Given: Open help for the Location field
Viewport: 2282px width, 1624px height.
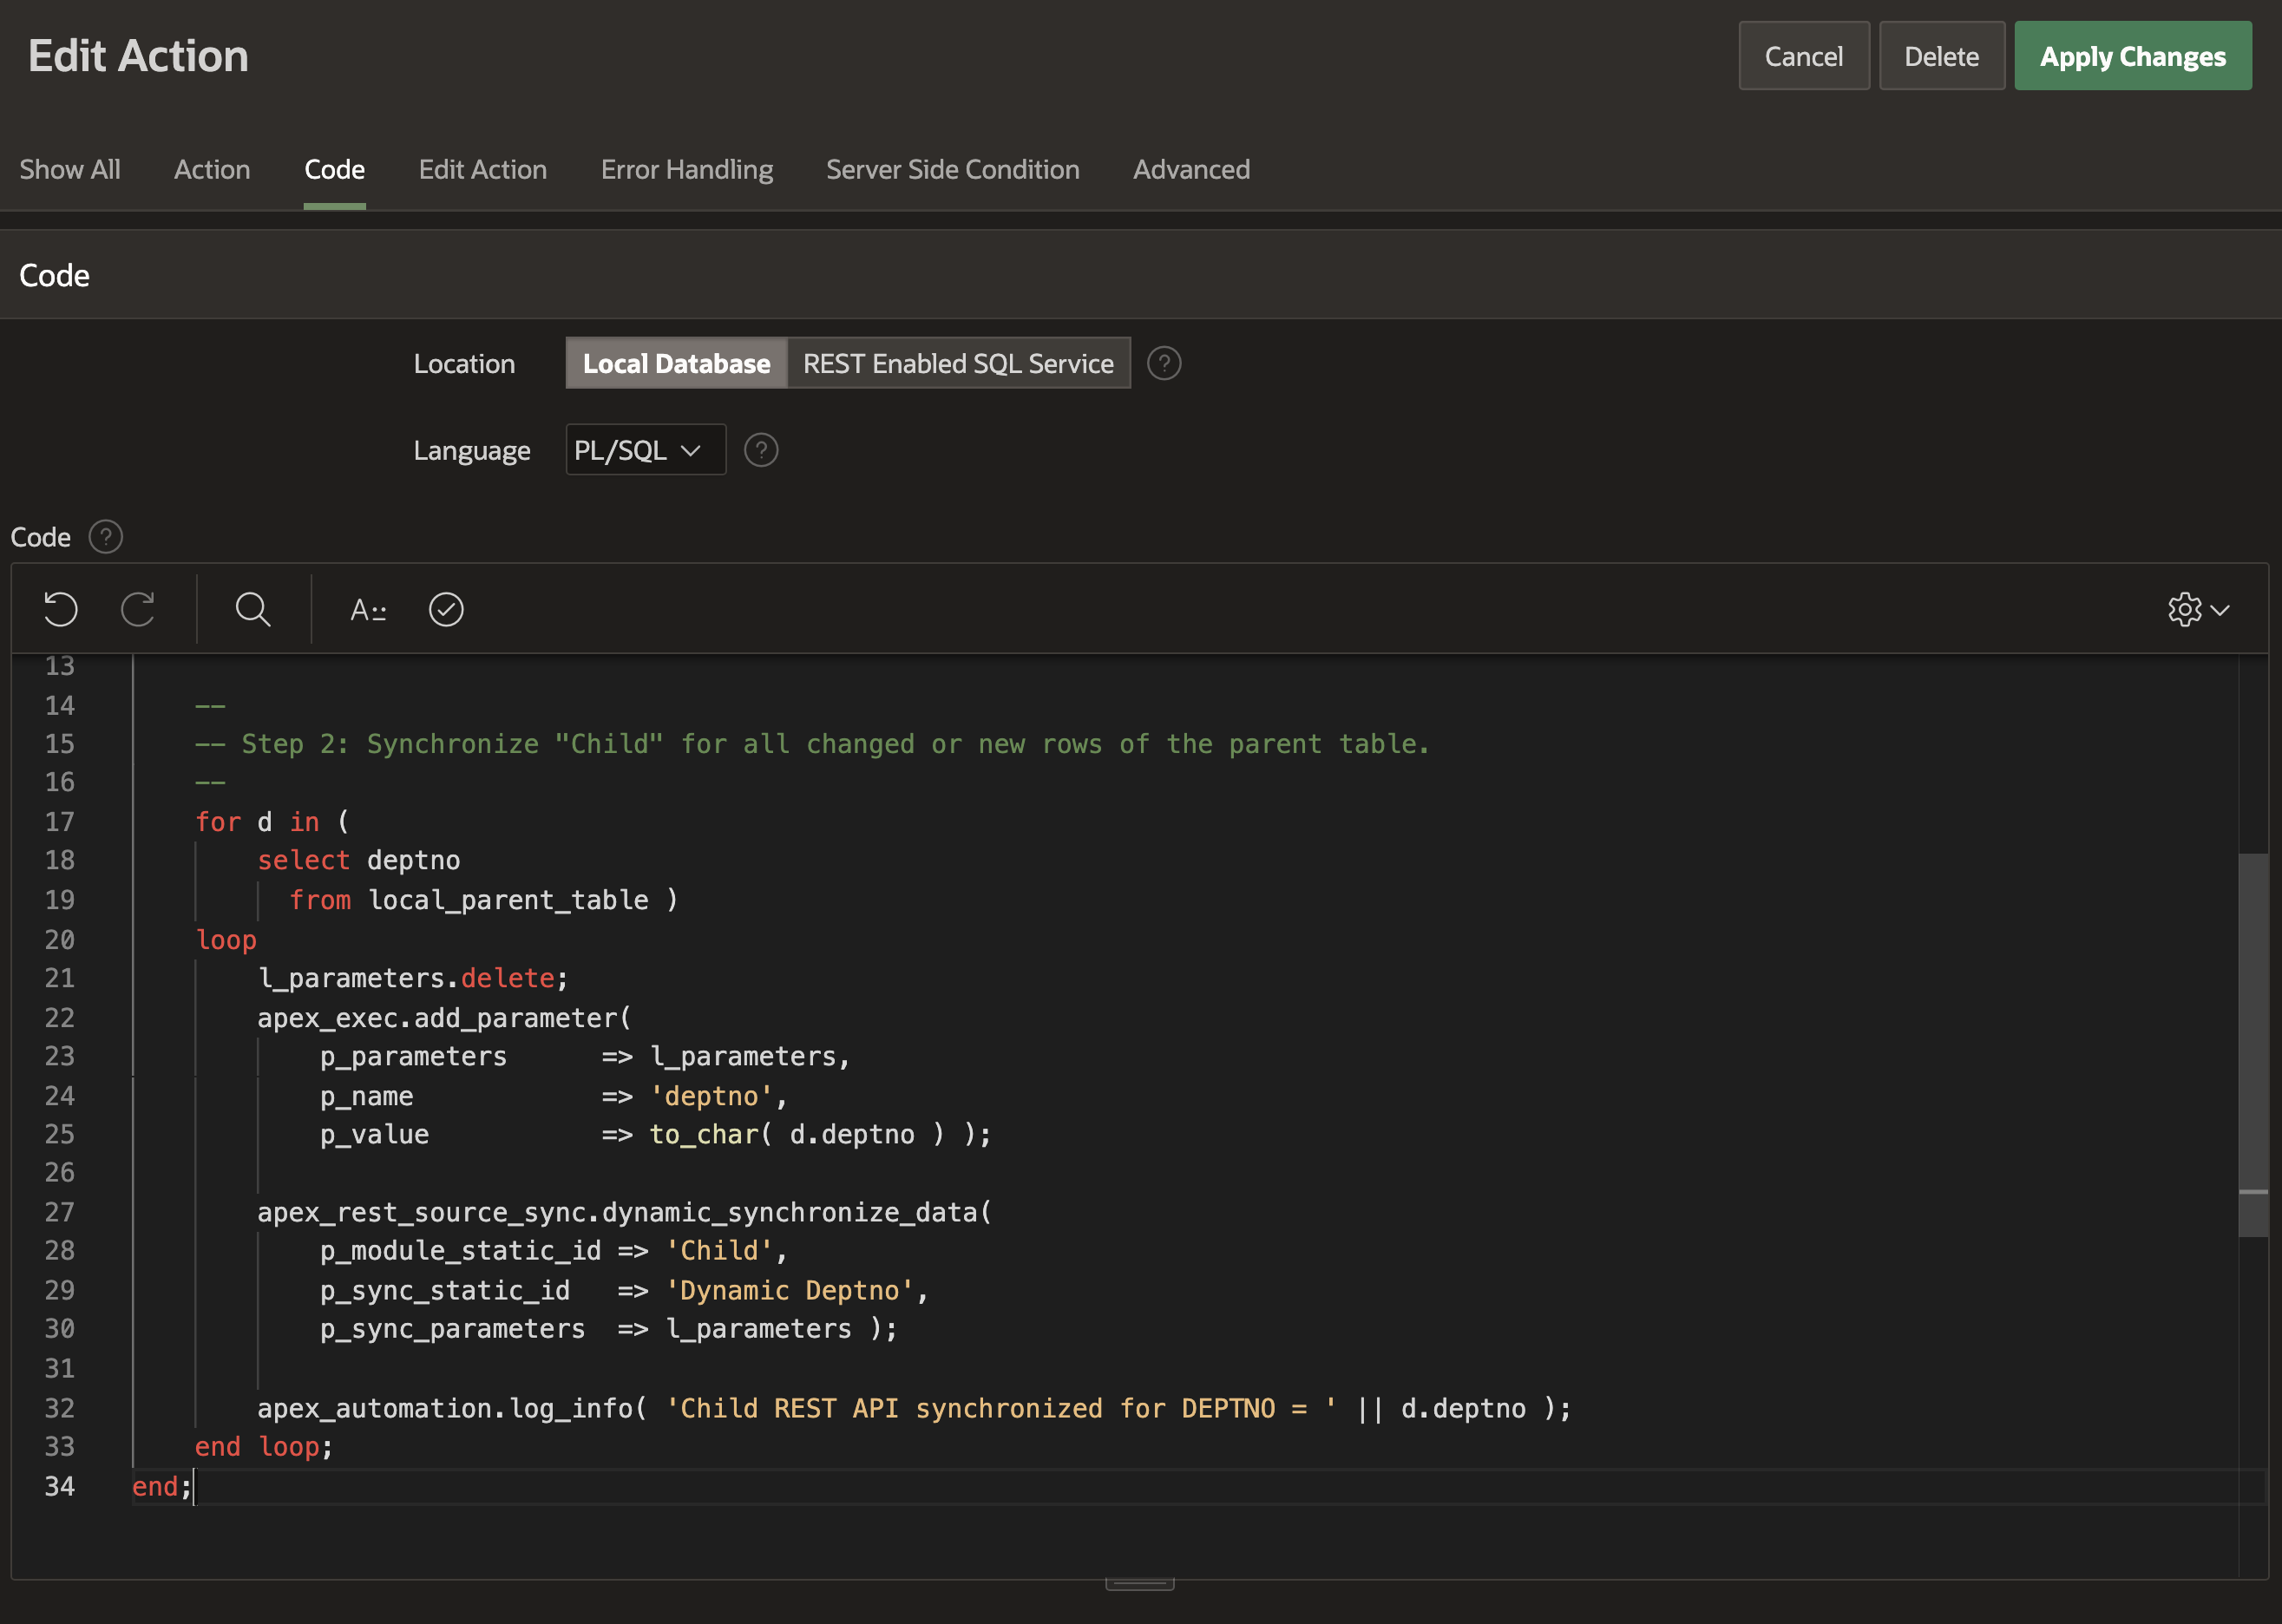Looking at the screenshot, I should click(x=1164, y=363).
